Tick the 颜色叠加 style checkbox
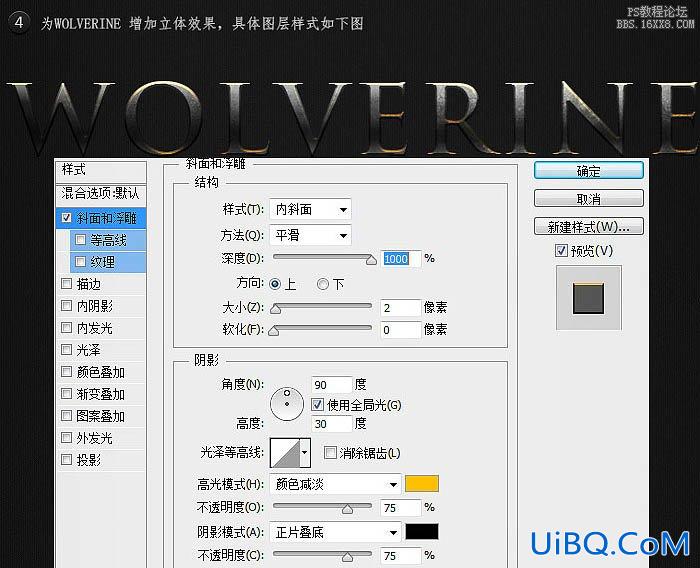Viewport: 700px width, 568px height. point(66,371)
